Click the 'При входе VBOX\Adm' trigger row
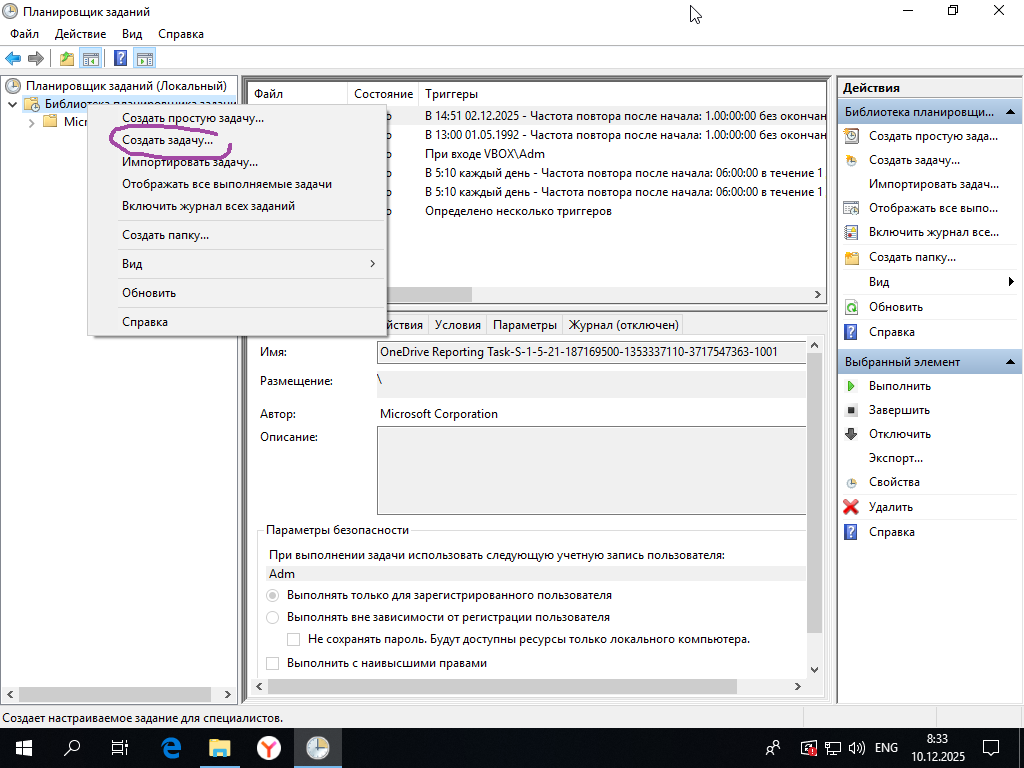 (485, 154)
